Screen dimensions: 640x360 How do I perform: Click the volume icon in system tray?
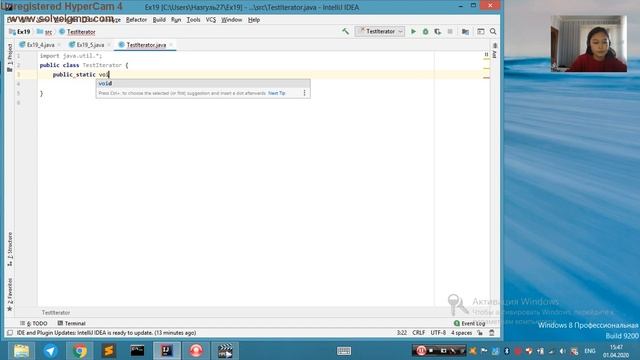(562, 351)
